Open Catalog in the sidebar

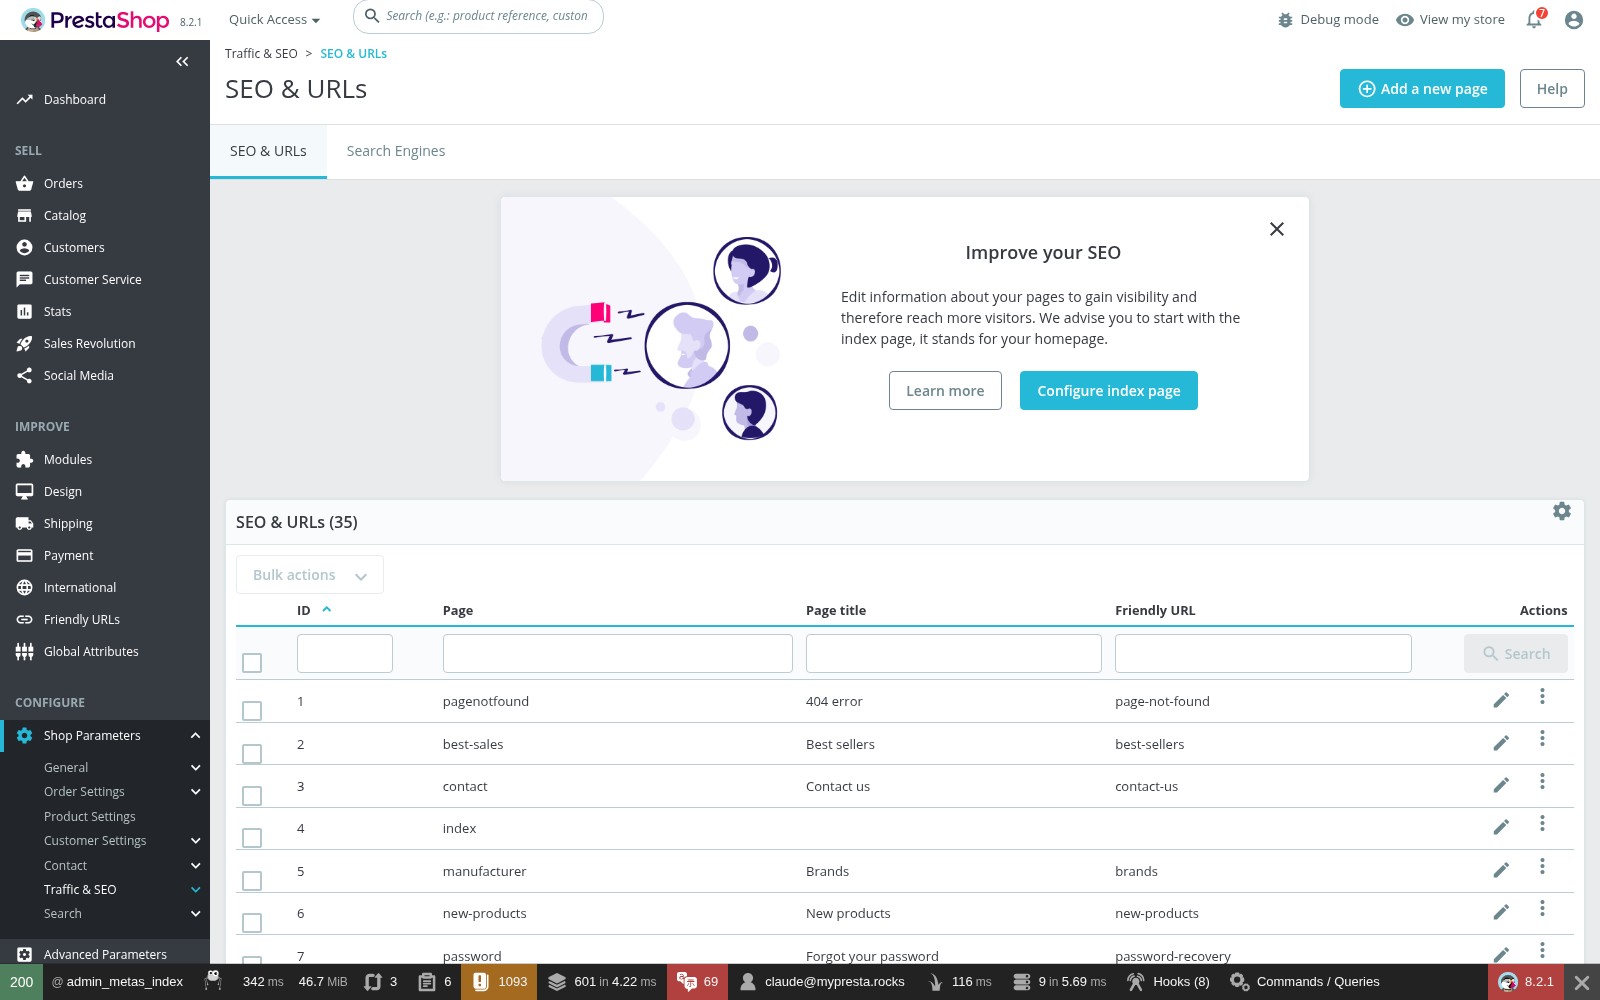(x=65, y=216)
